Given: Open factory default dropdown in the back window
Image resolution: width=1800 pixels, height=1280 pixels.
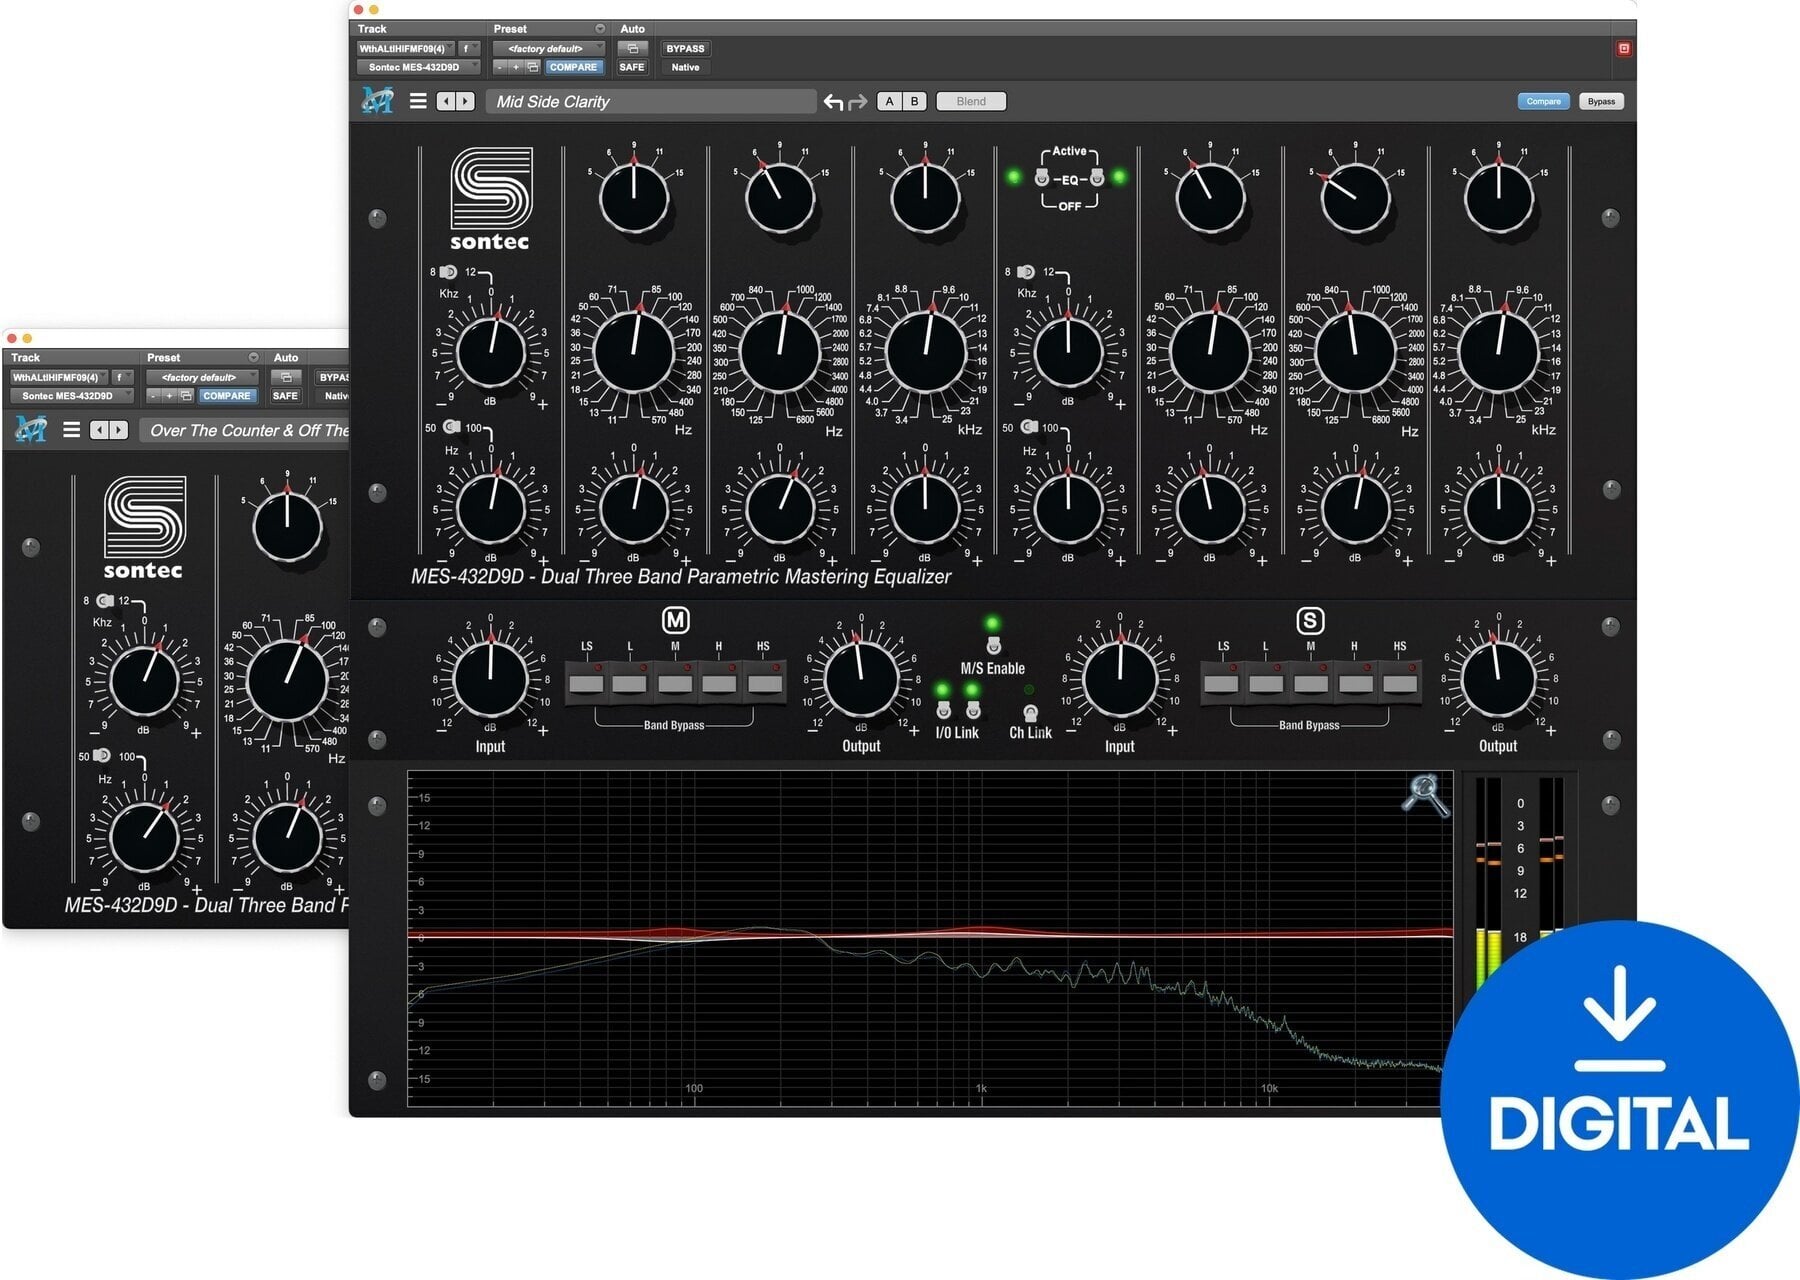Looking at the screenshot, I should [x=202, y=377].
